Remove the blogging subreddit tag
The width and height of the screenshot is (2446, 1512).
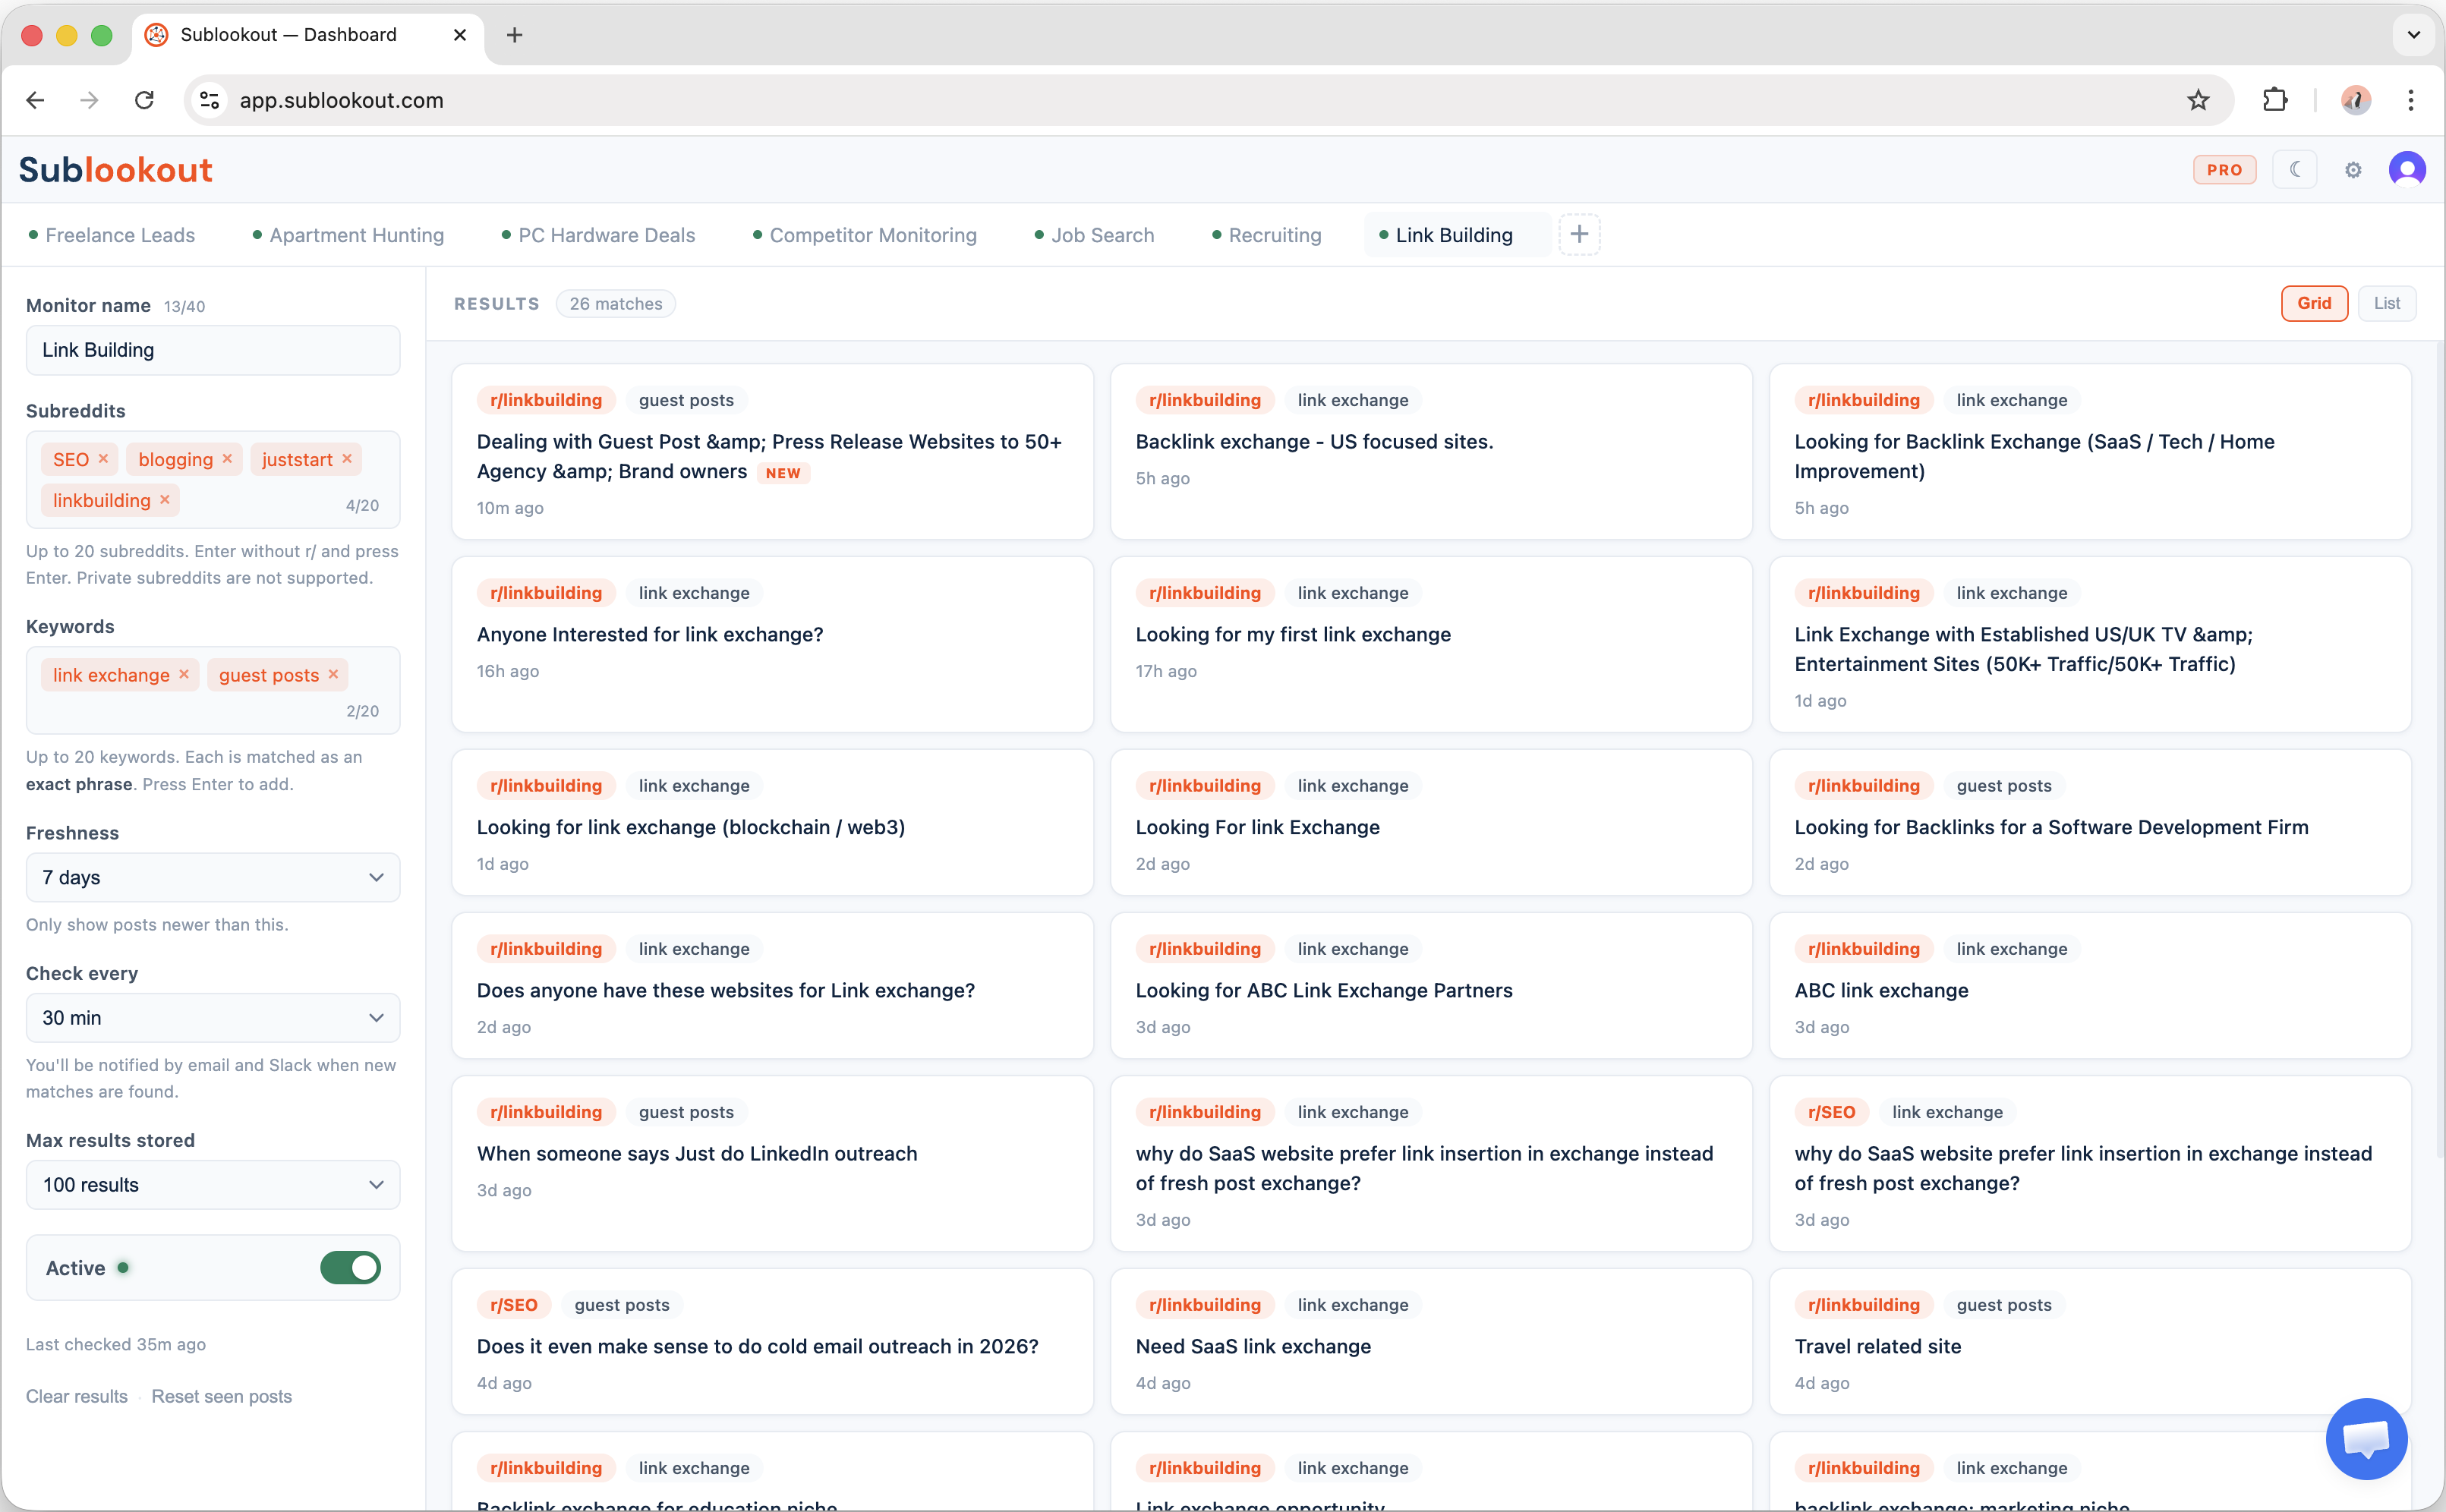pyautogui.click(x=228, y=459)
